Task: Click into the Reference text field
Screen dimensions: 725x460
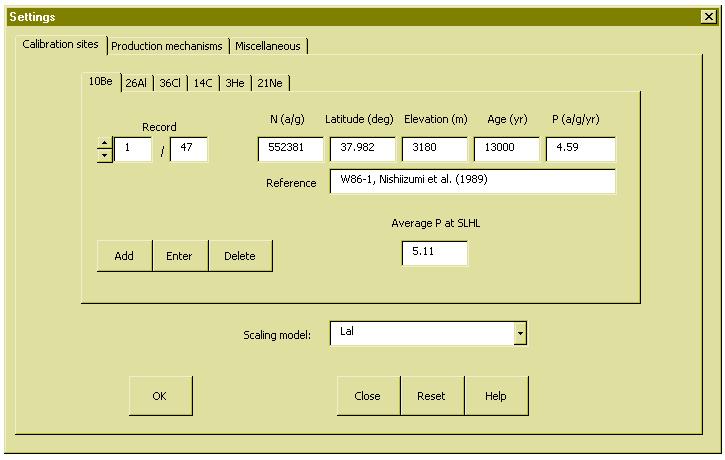Action: click(x=472, y=181)
